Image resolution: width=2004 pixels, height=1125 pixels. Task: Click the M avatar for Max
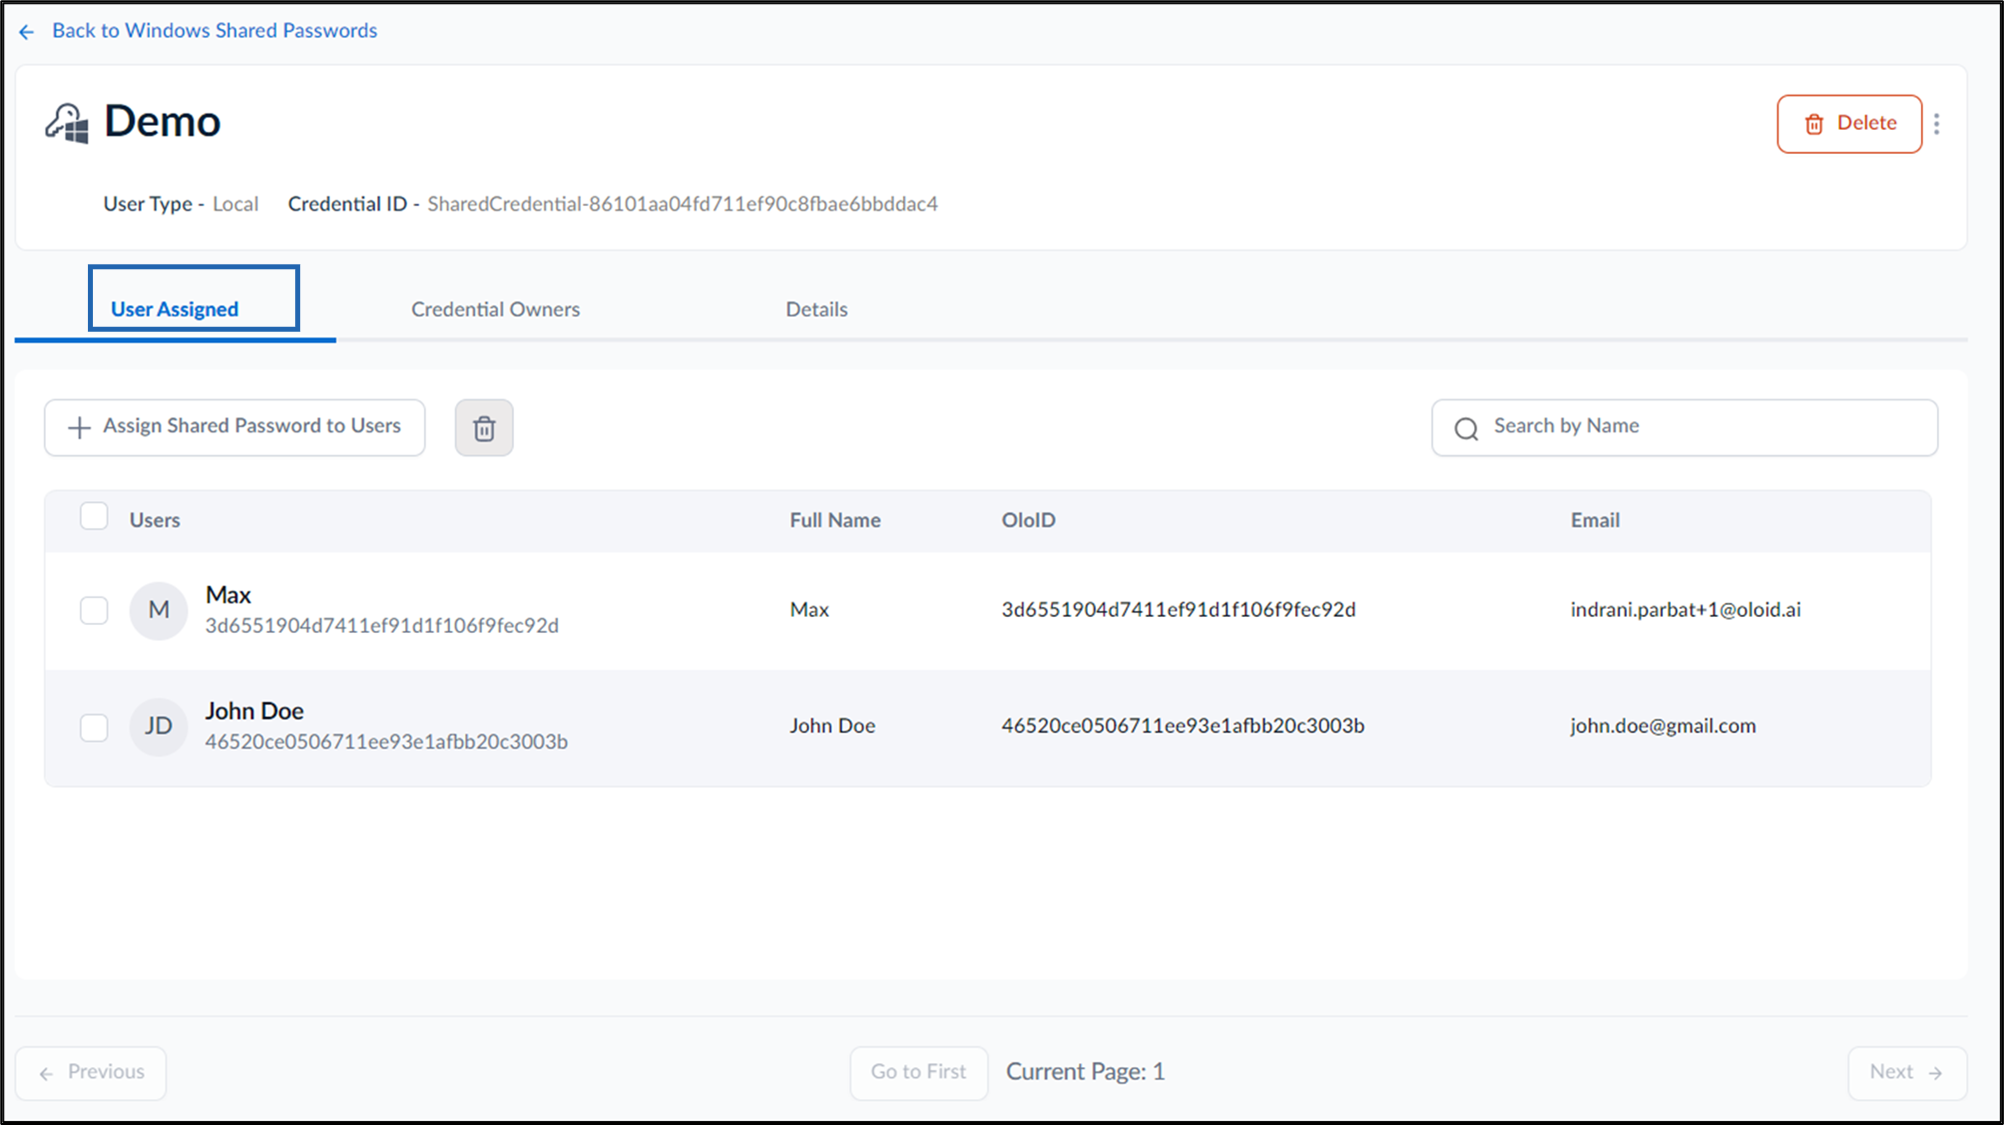tap(159, 610)
